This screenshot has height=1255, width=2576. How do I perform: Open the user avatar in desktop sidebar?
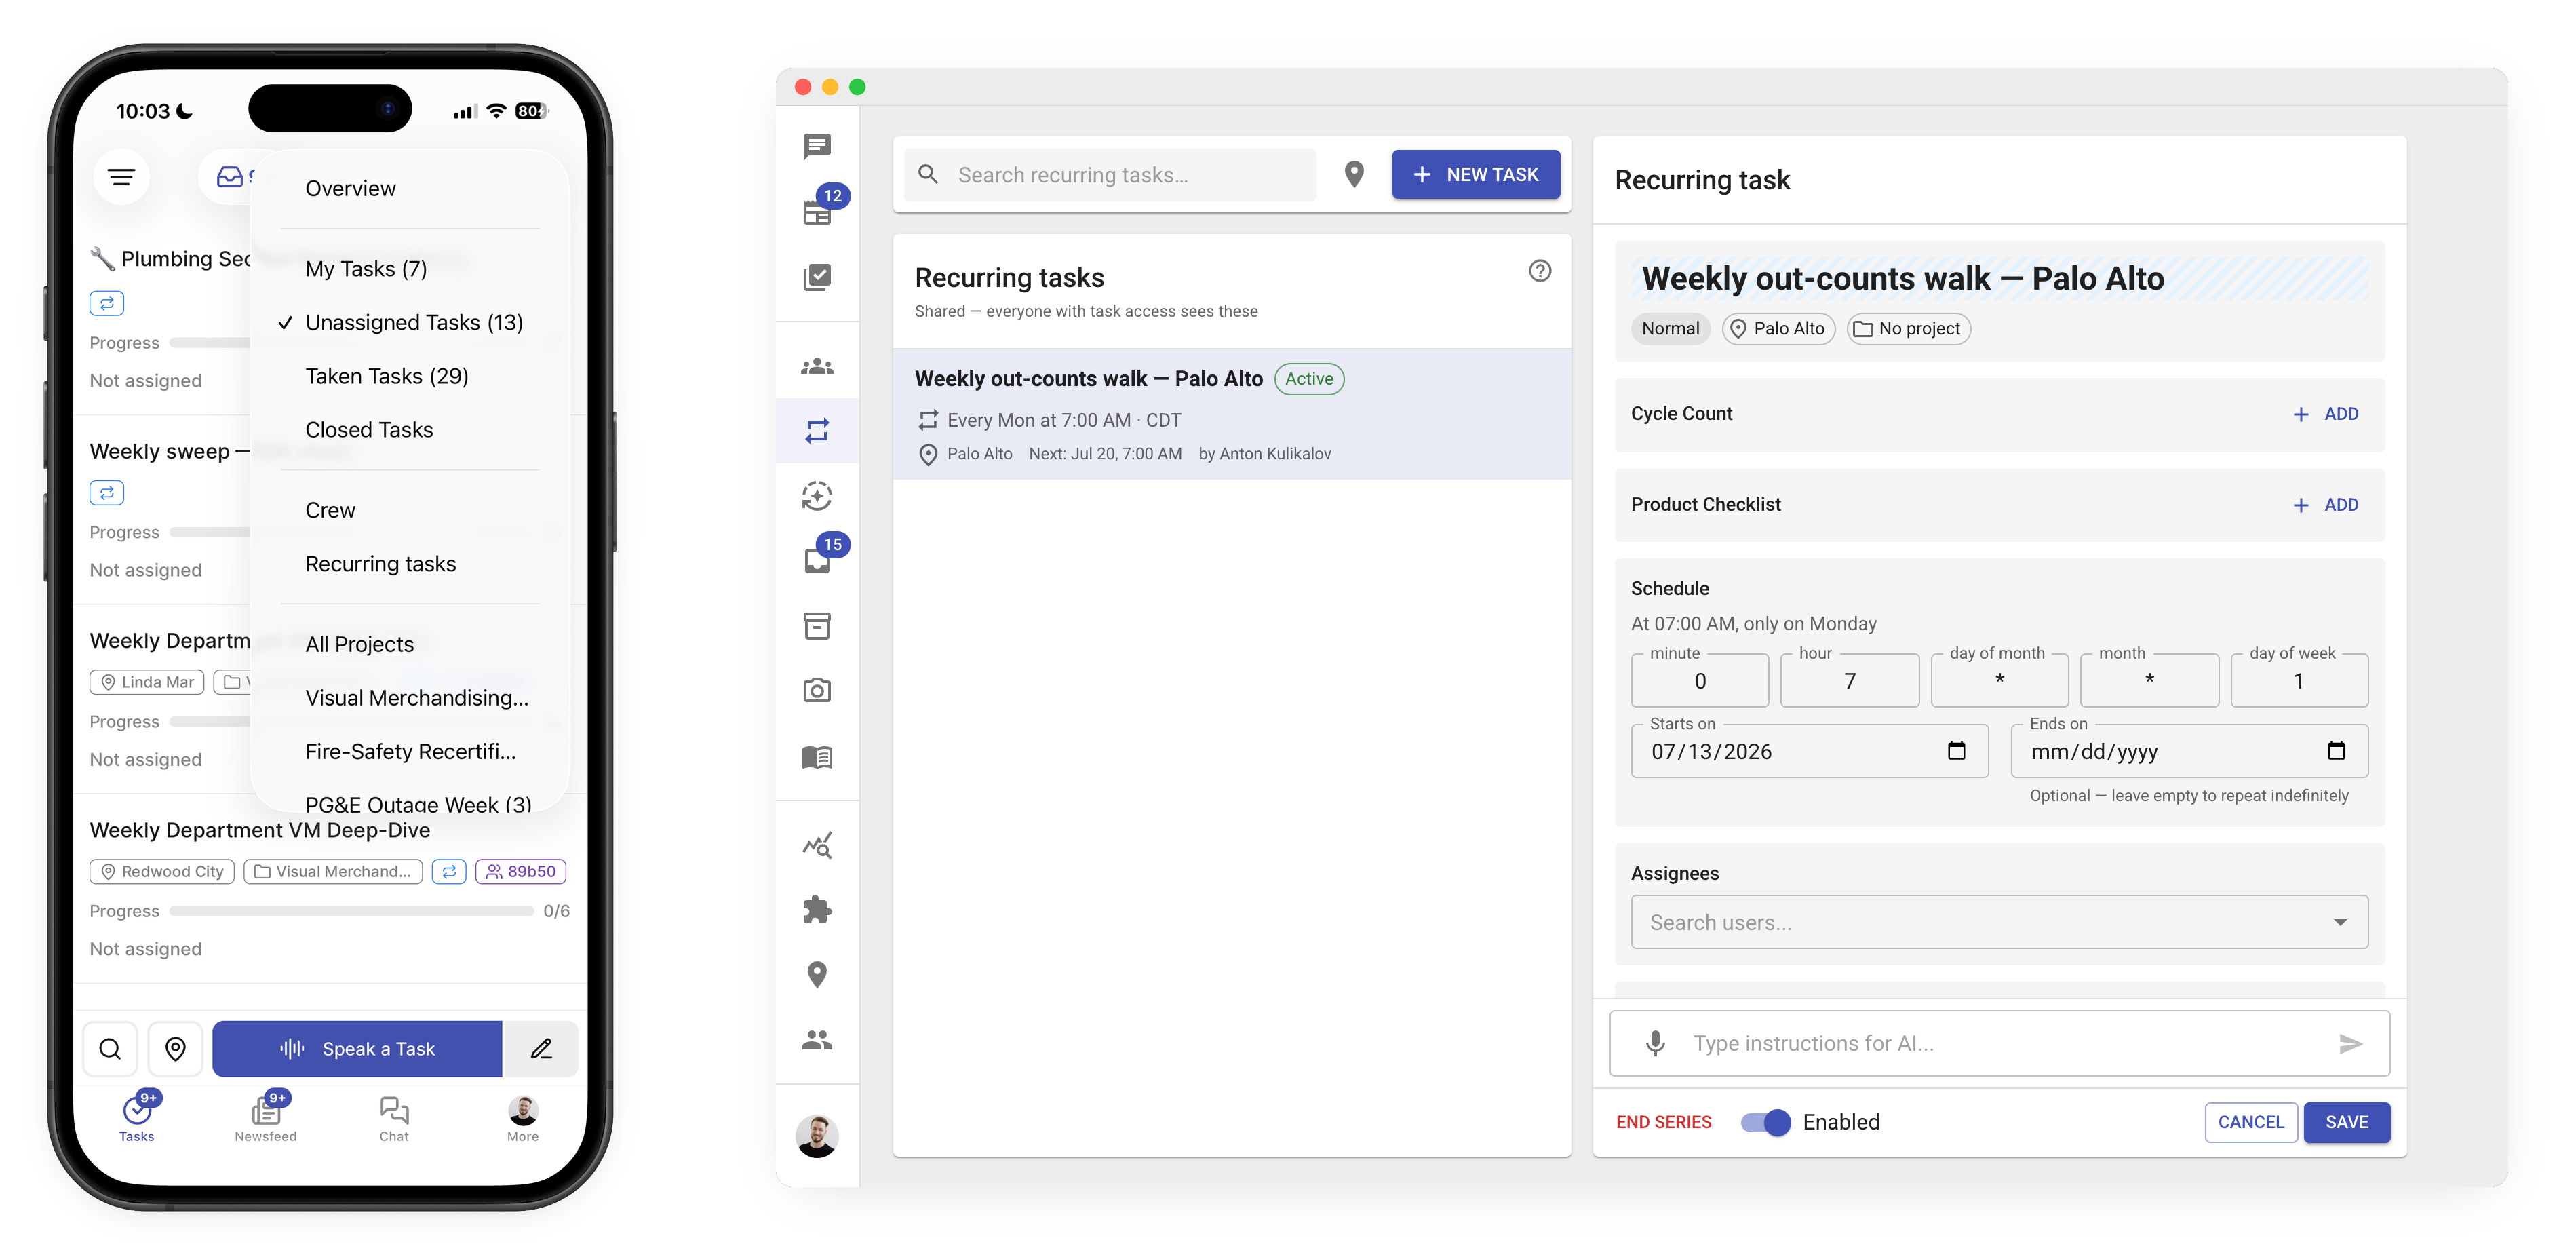point(817,1135)
